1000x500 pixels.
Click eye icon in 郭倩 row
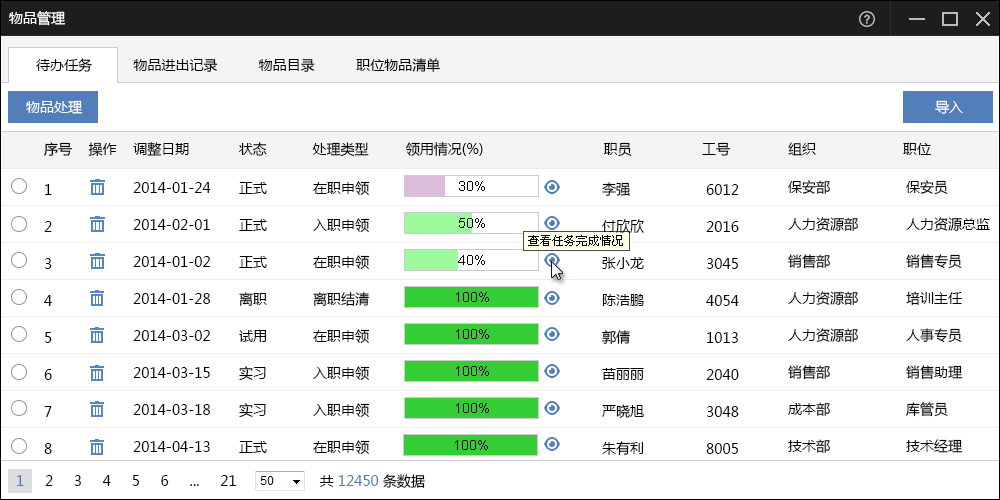552,335
